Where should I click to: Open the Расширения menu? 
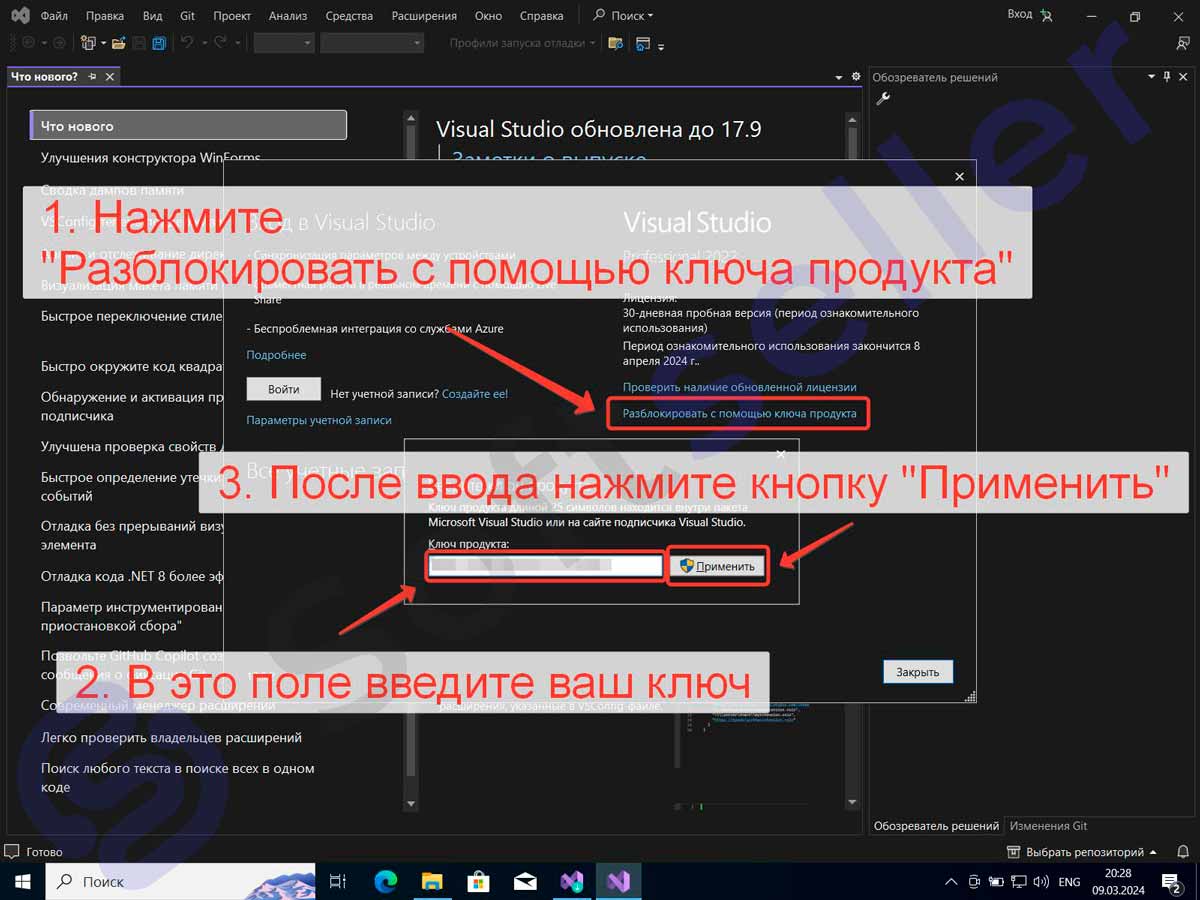pos(424,16)
